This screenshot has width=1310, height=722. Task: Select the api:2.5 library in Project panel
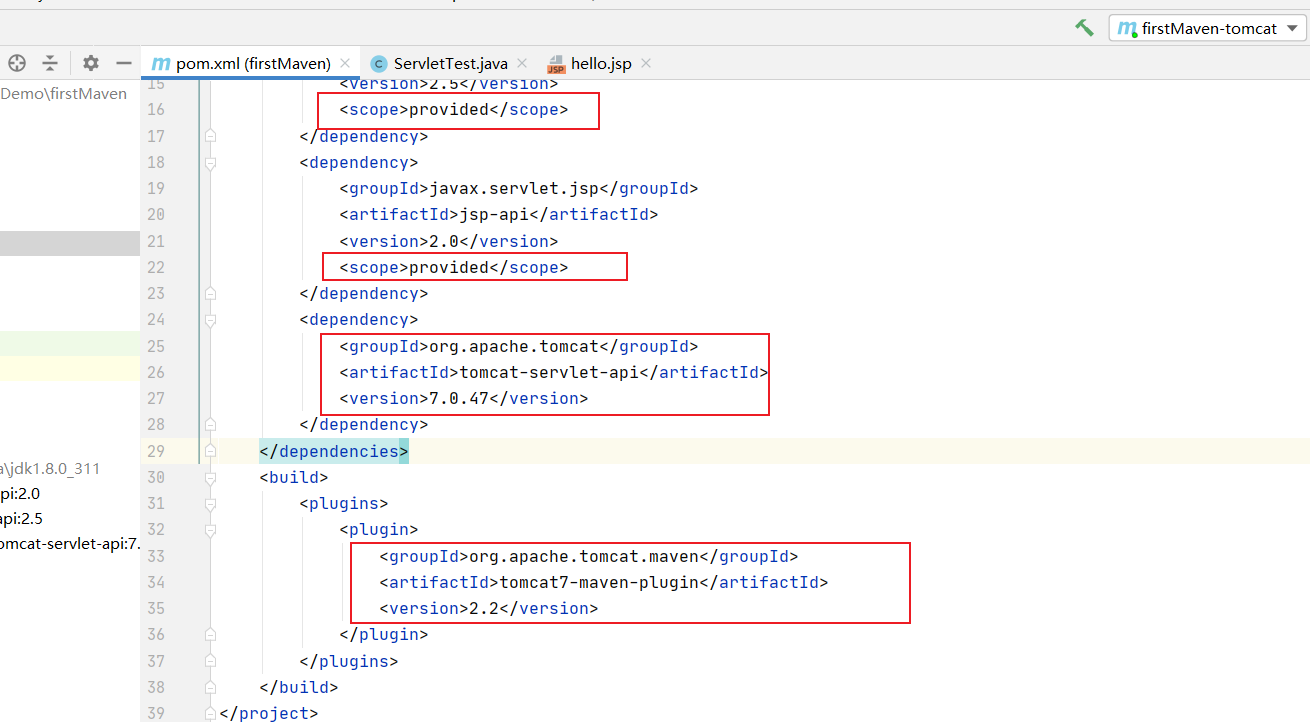[21, 518]
